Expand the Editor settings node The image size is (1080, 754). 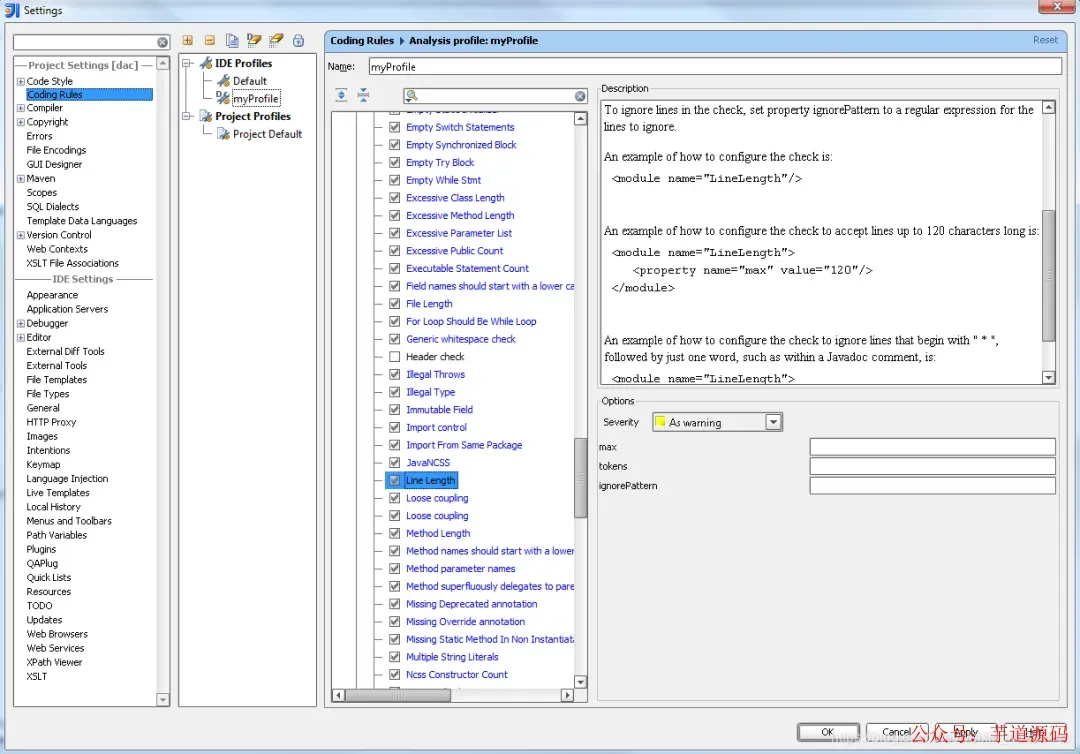[x=21, y=337]
